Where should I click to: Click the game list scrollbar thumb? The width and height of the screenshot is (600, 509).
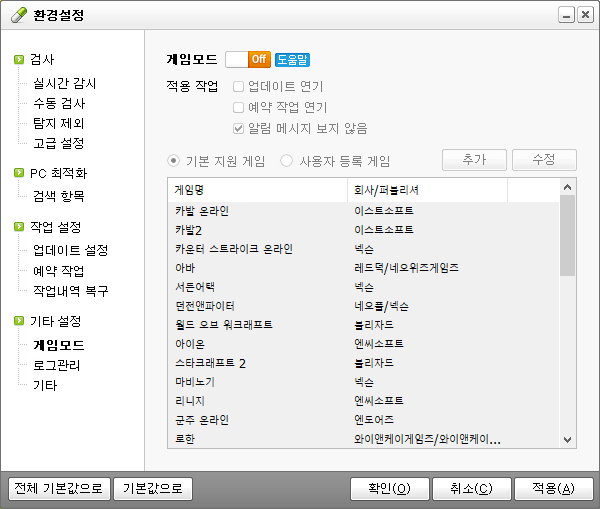[567, 235]
